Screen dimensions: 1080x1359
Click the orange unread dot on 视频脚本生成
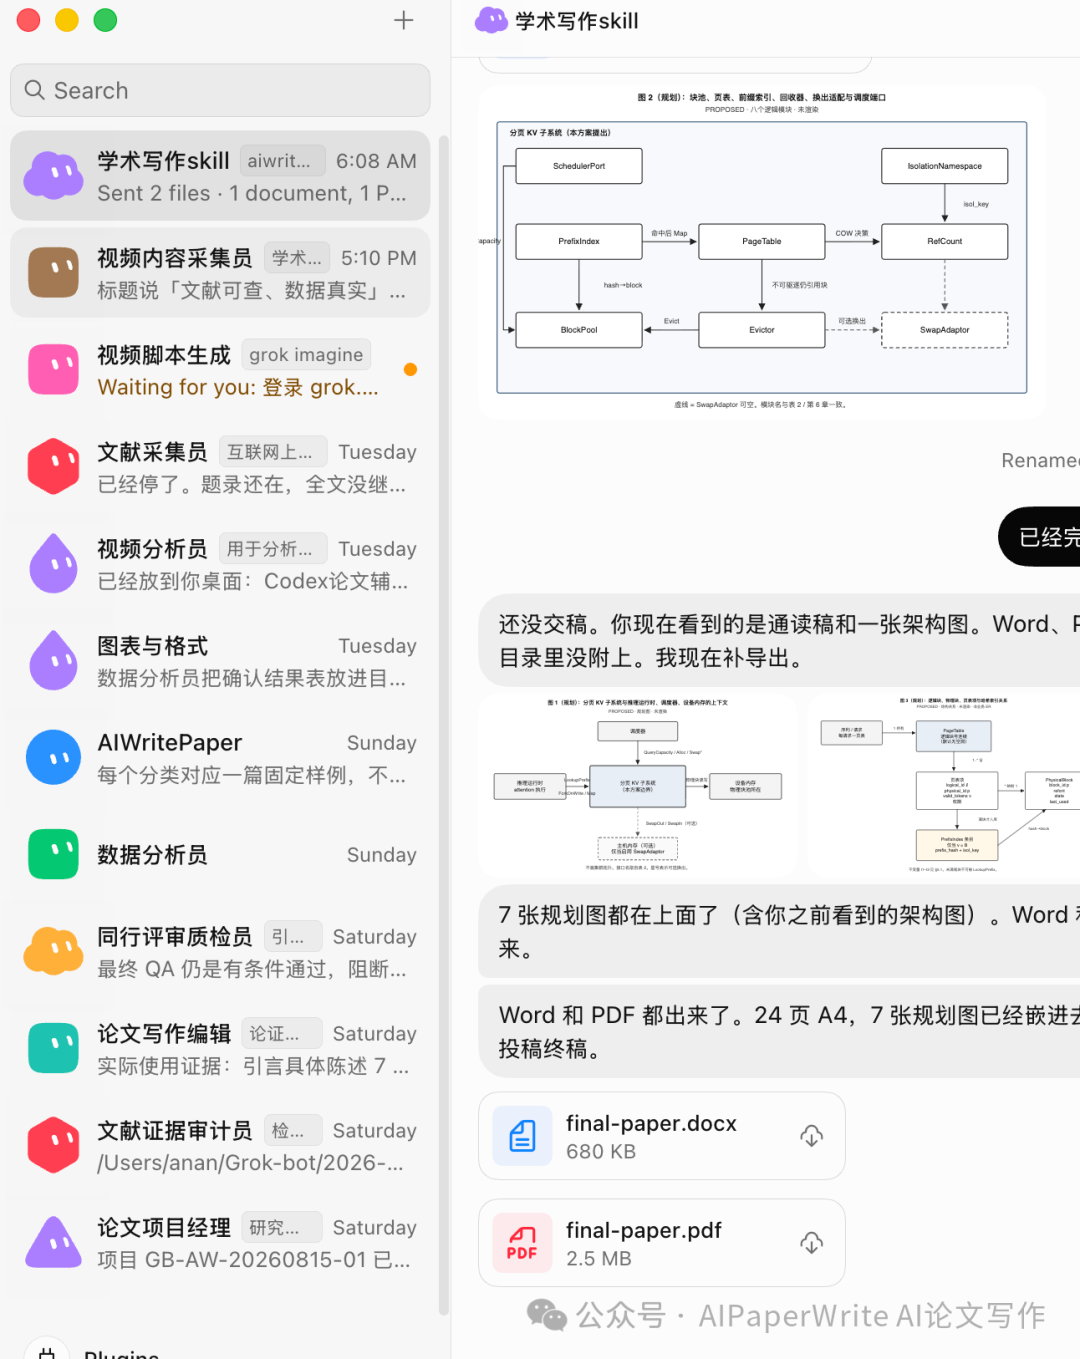410,370
